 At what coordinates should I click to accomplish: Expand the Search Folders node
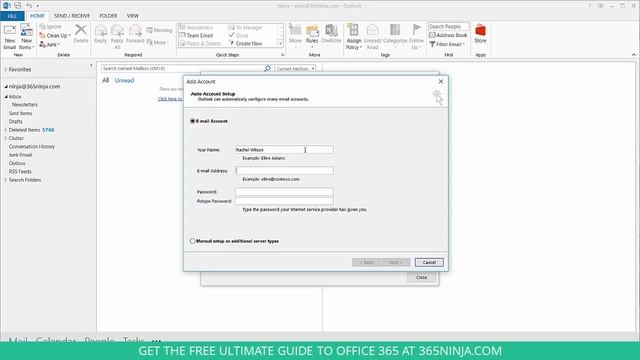click(6, 180)
